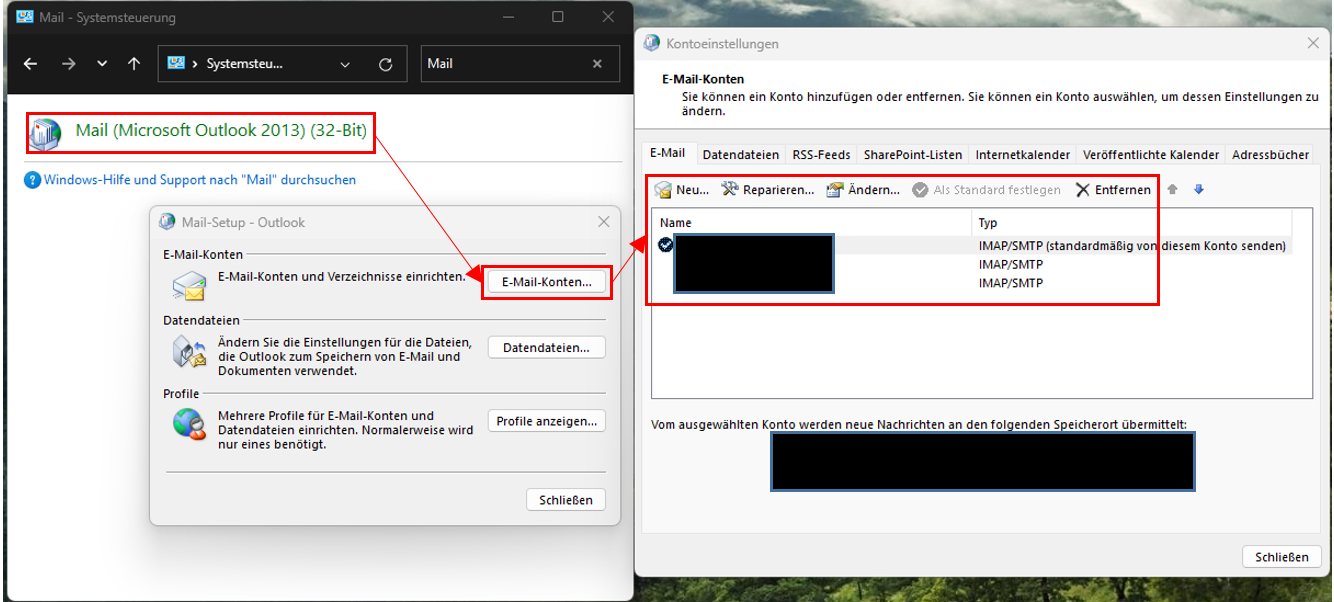Click Ändern... in account toolbar
The image size is (1334, 602).
[x=863, y=190]
